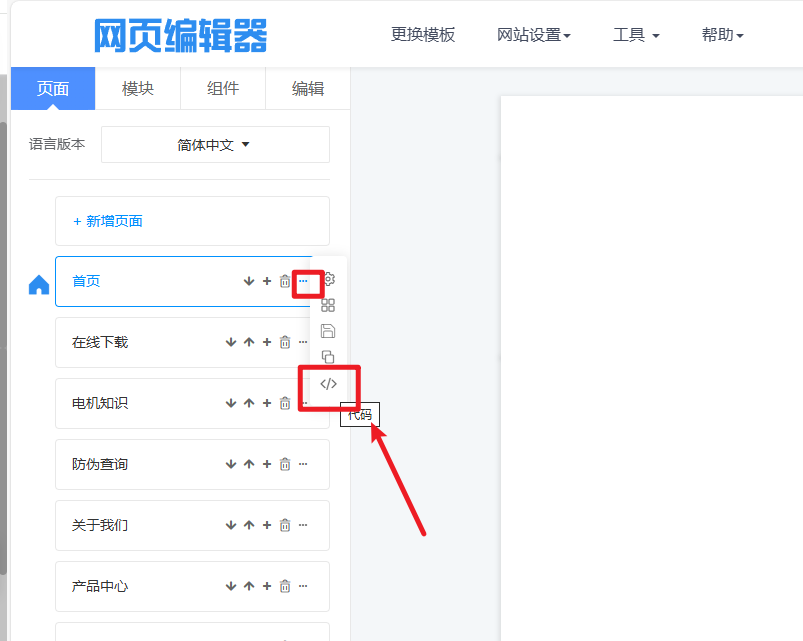This screenshot has width=803, height=641.
Task: Click the copy page icon in popup
Action: (328, 357)
